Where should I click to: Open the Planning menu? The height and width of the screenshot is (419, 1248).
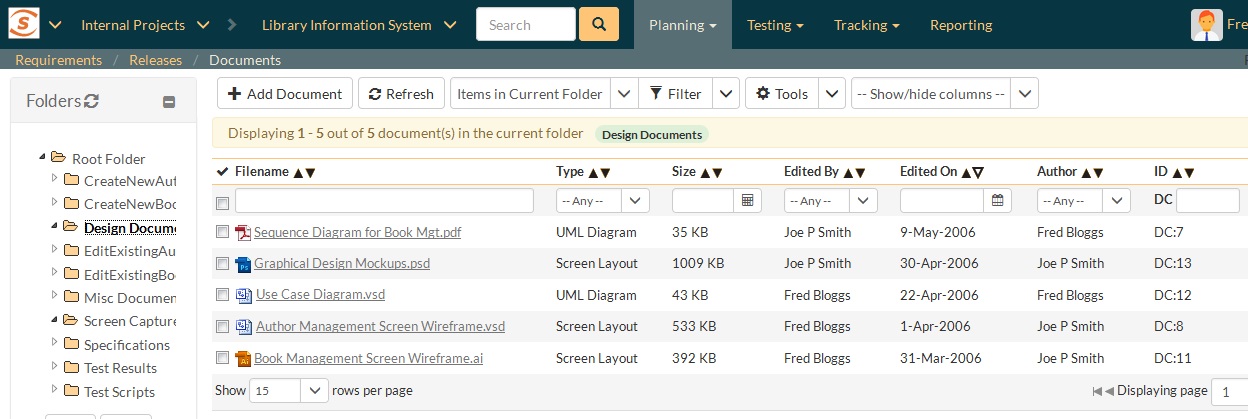click(x=682, y=25)
